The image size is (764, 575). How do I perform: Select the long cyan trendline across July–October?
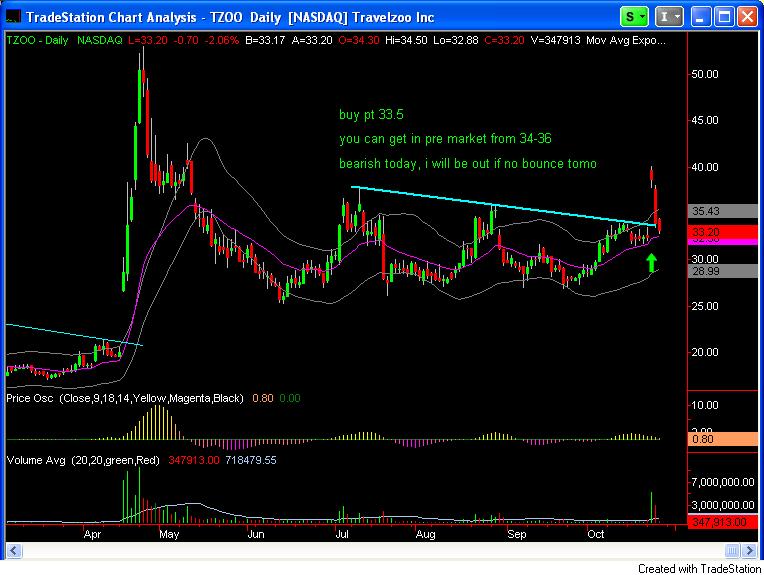point(502,206)
